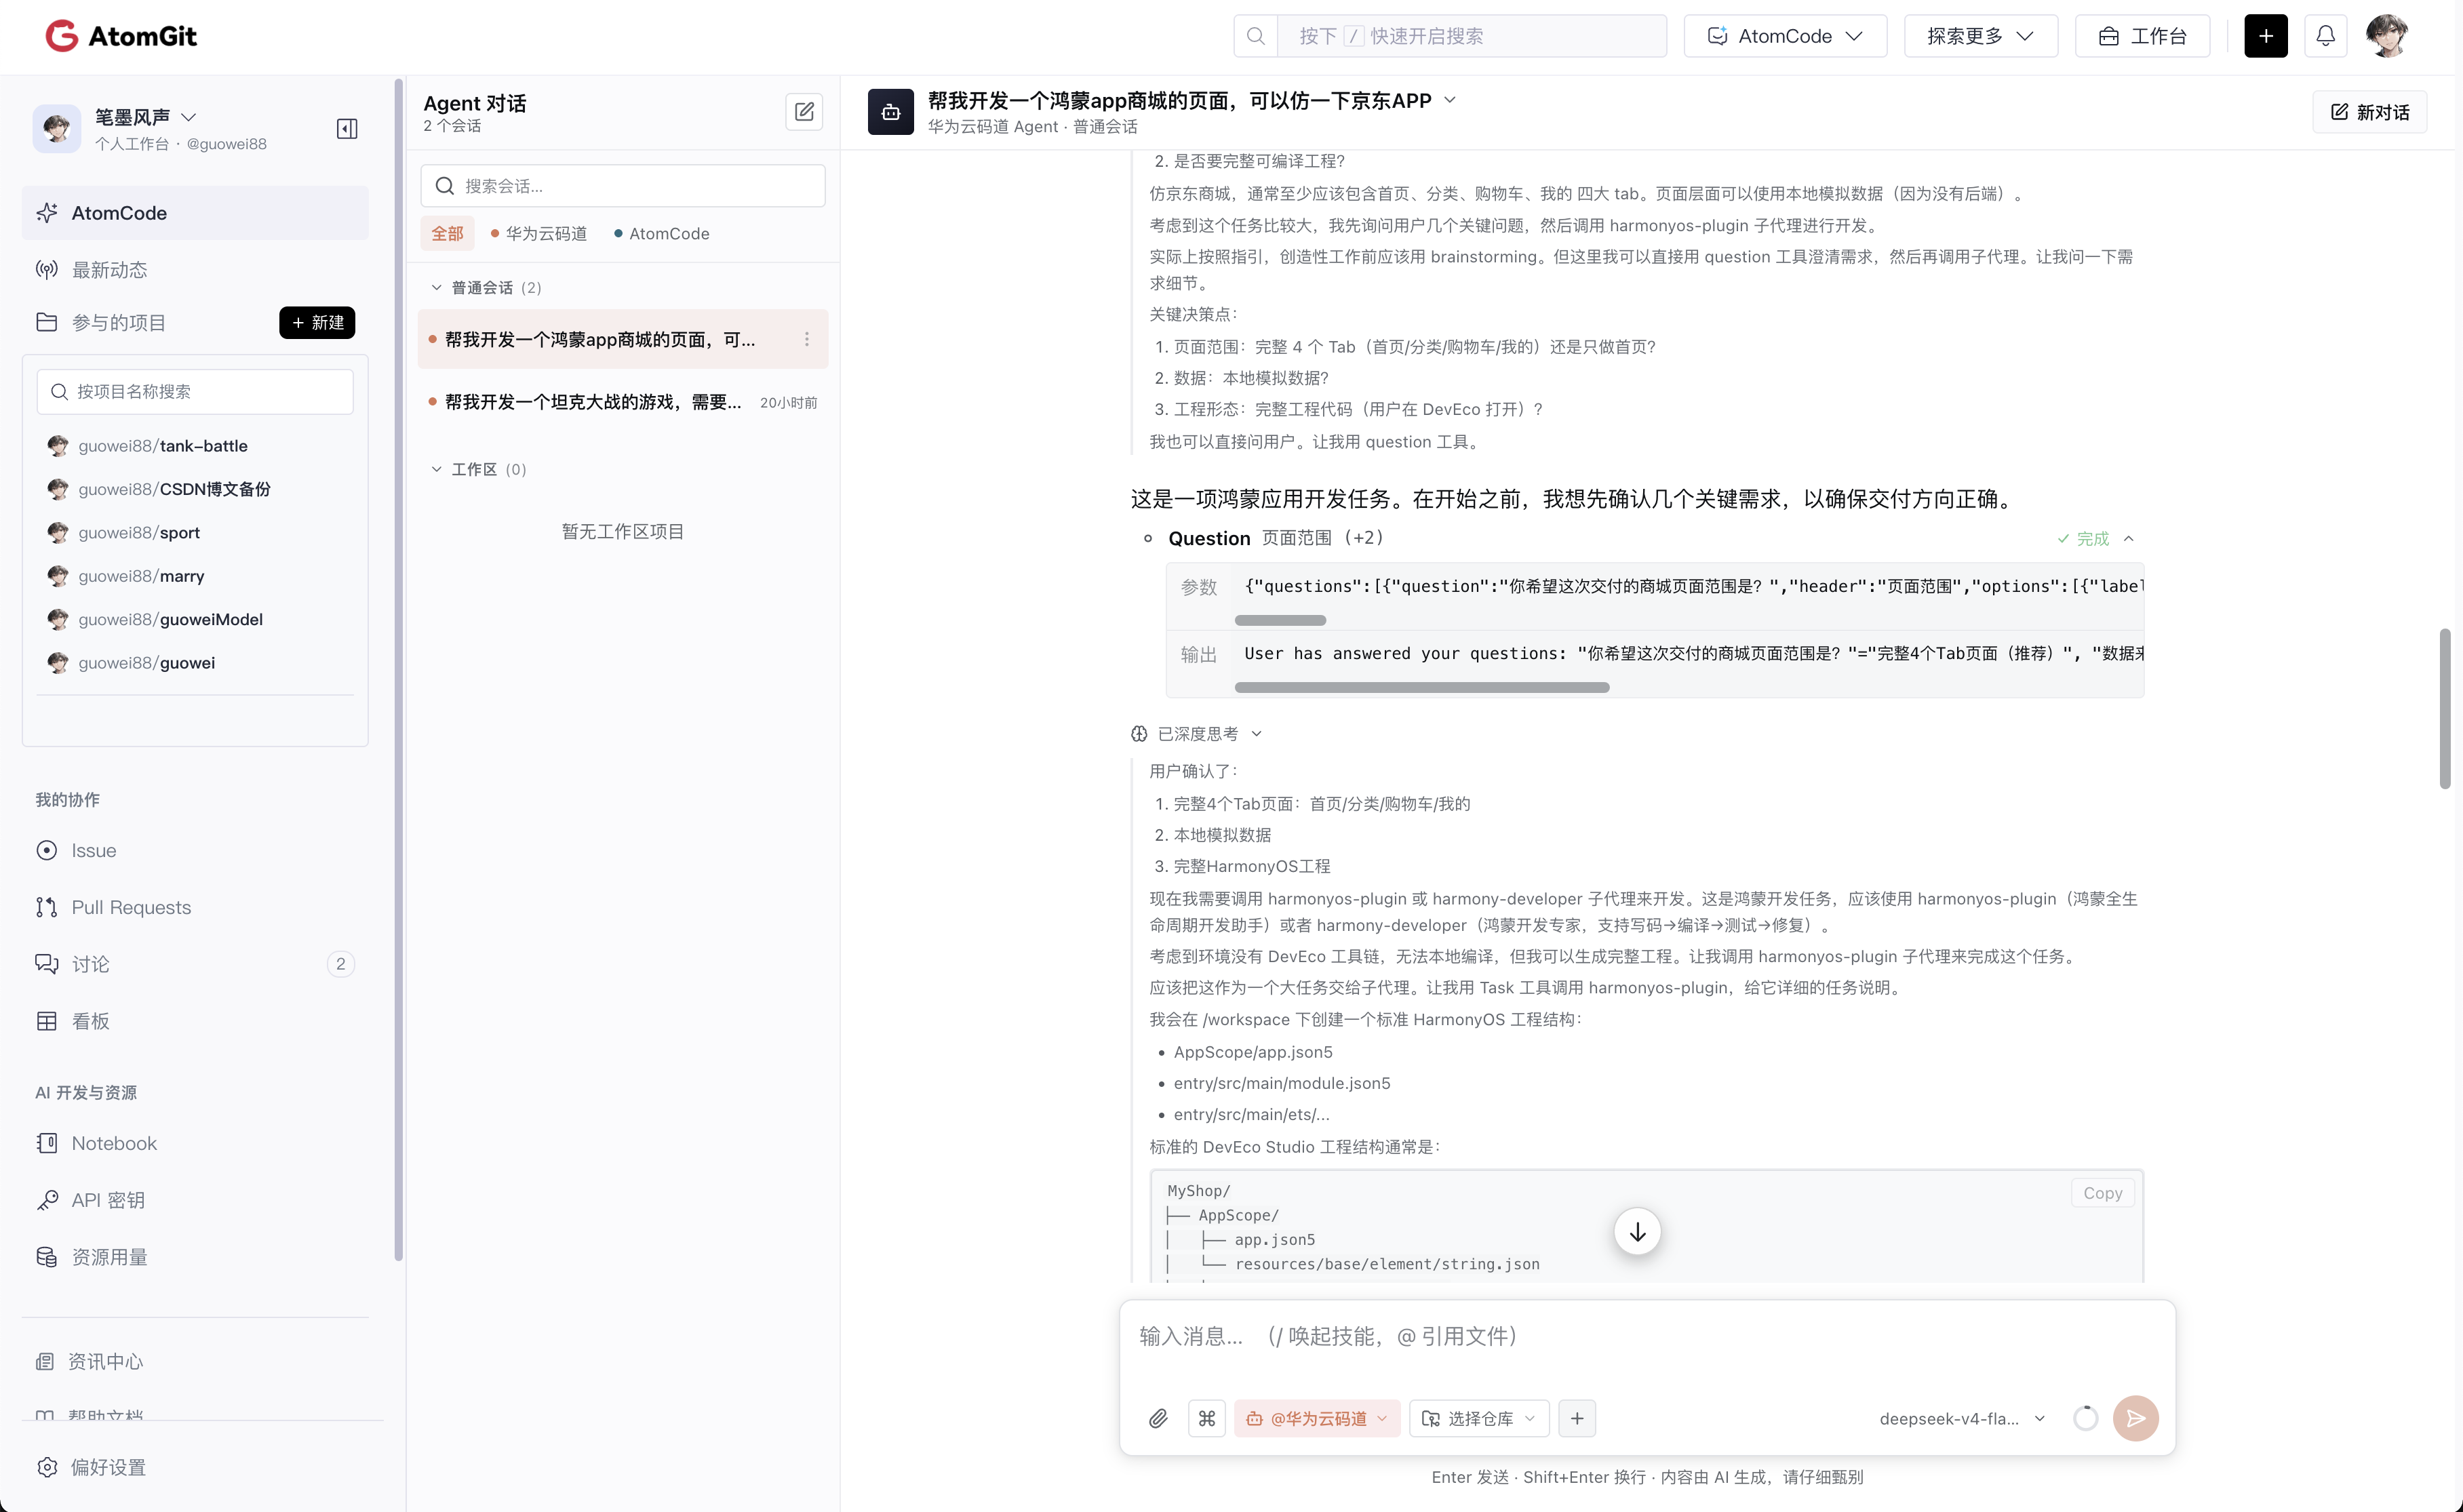The height and width of the screenshot is (1512, 2463).
Task: Open @华为云码道 agent selector
Action: (x=1317, y=1418)
